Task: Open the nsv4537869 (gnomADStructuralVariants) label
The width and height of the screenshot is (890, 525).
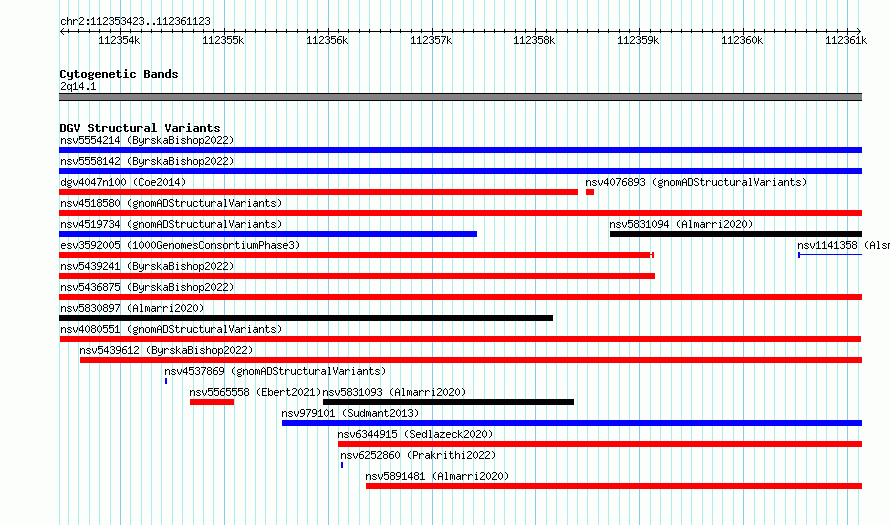Action: pyautogui.click(x=275, y=371)
